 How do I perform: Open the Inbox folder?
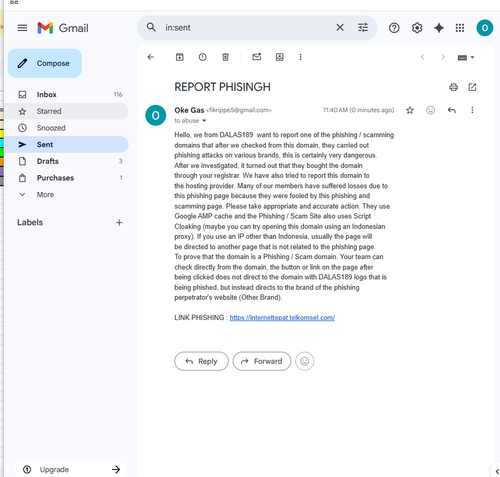coord(67,95)
